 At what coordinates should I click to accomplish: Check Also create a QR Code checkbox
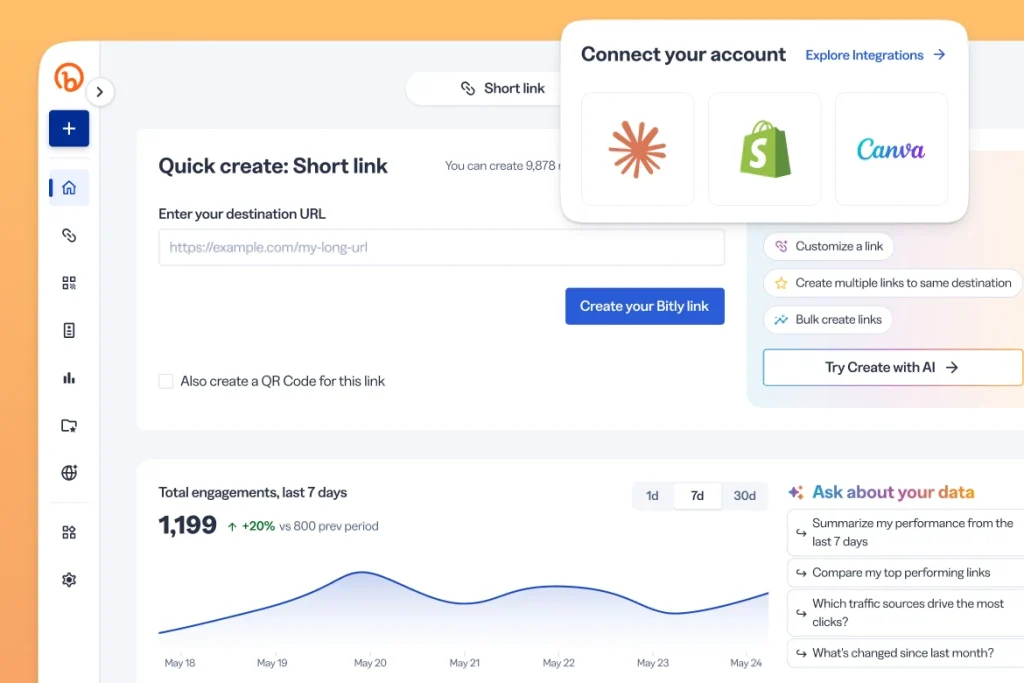click(166, 381)
